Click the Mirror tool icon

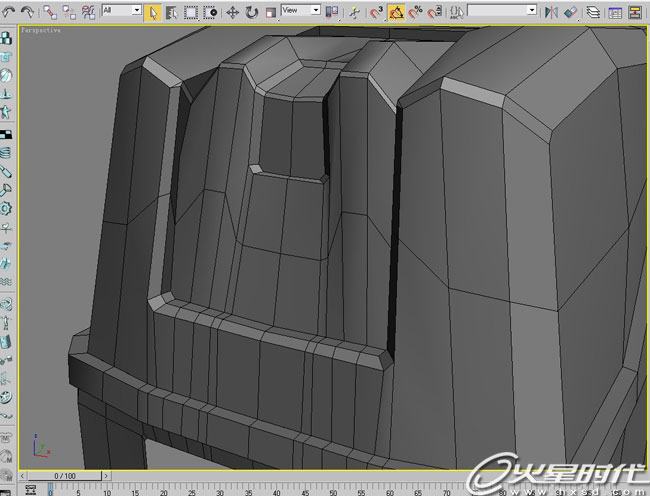[x=551, y=13]
